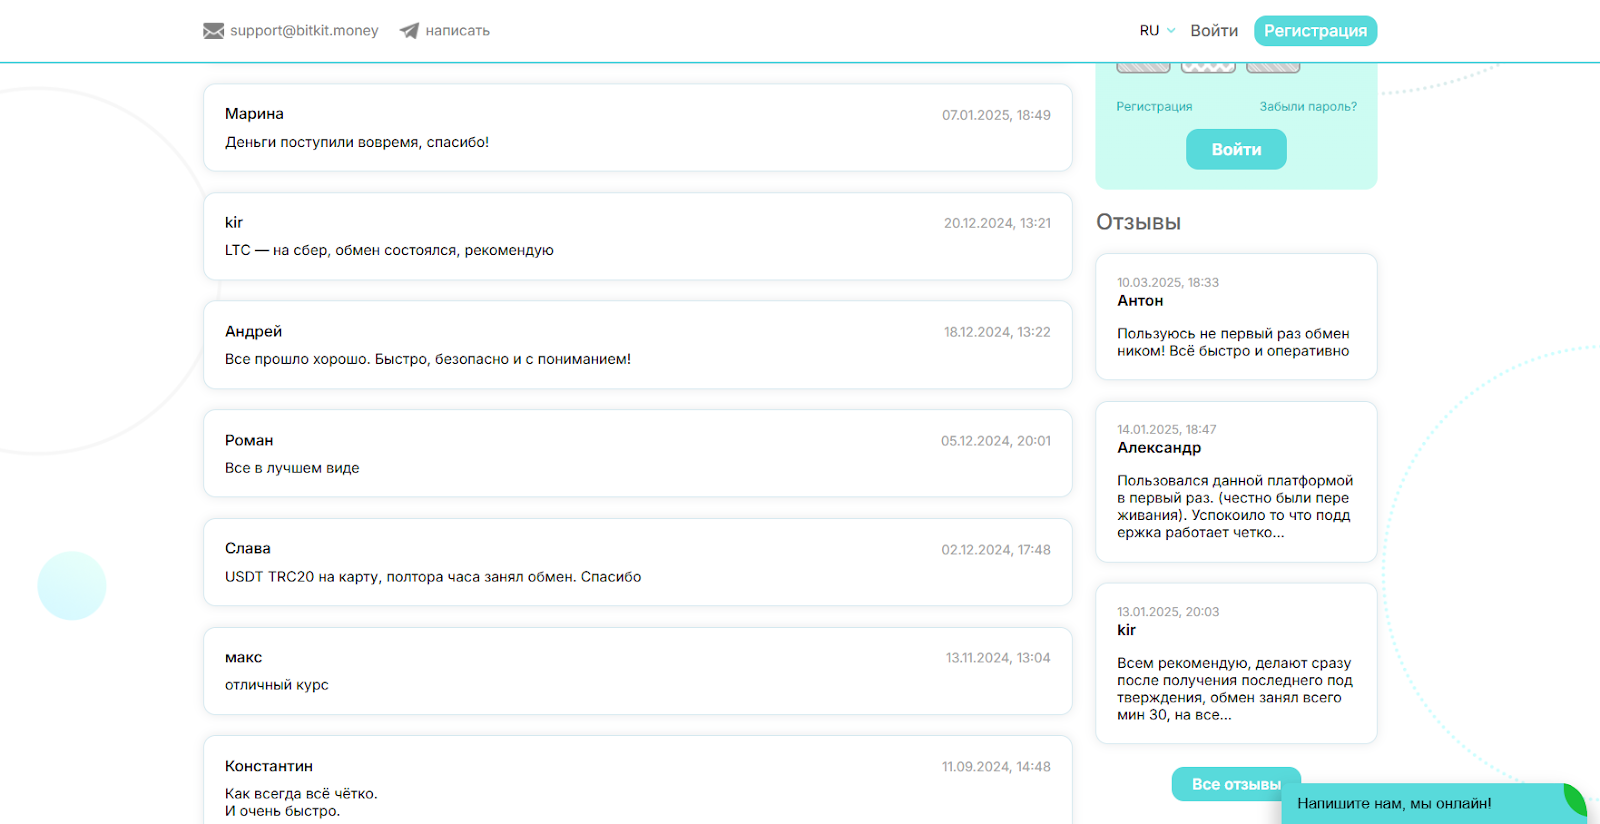Screen dimensions: 1600x824
Task: Click the date '05.12.2024, 20:01'
Action: point(996,441)
